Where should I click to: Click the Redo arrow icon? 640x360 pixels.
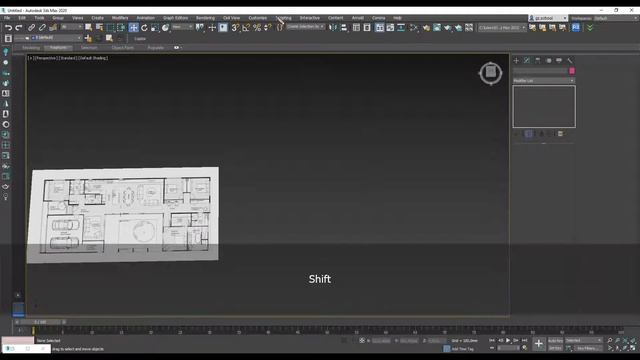tap(18, 28)
